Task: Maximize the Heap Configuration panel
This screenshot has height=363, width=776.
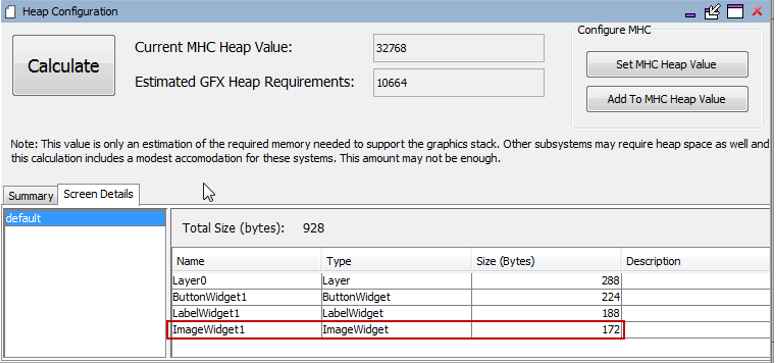Action: click(735, 11)
